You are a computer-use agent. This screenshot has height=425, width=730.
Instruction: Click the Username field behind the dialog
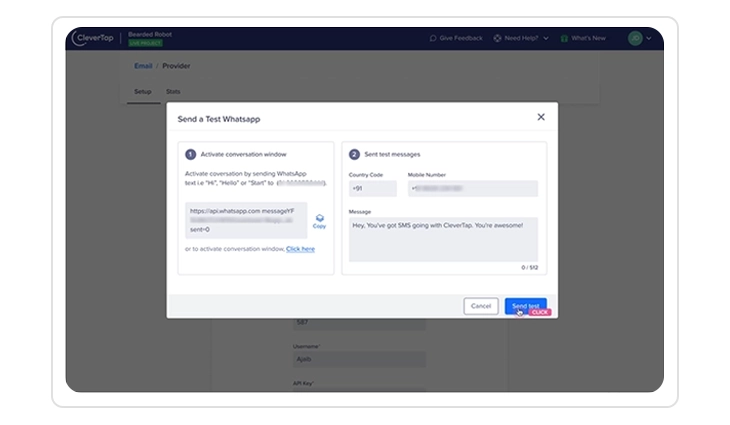point(359,359)
